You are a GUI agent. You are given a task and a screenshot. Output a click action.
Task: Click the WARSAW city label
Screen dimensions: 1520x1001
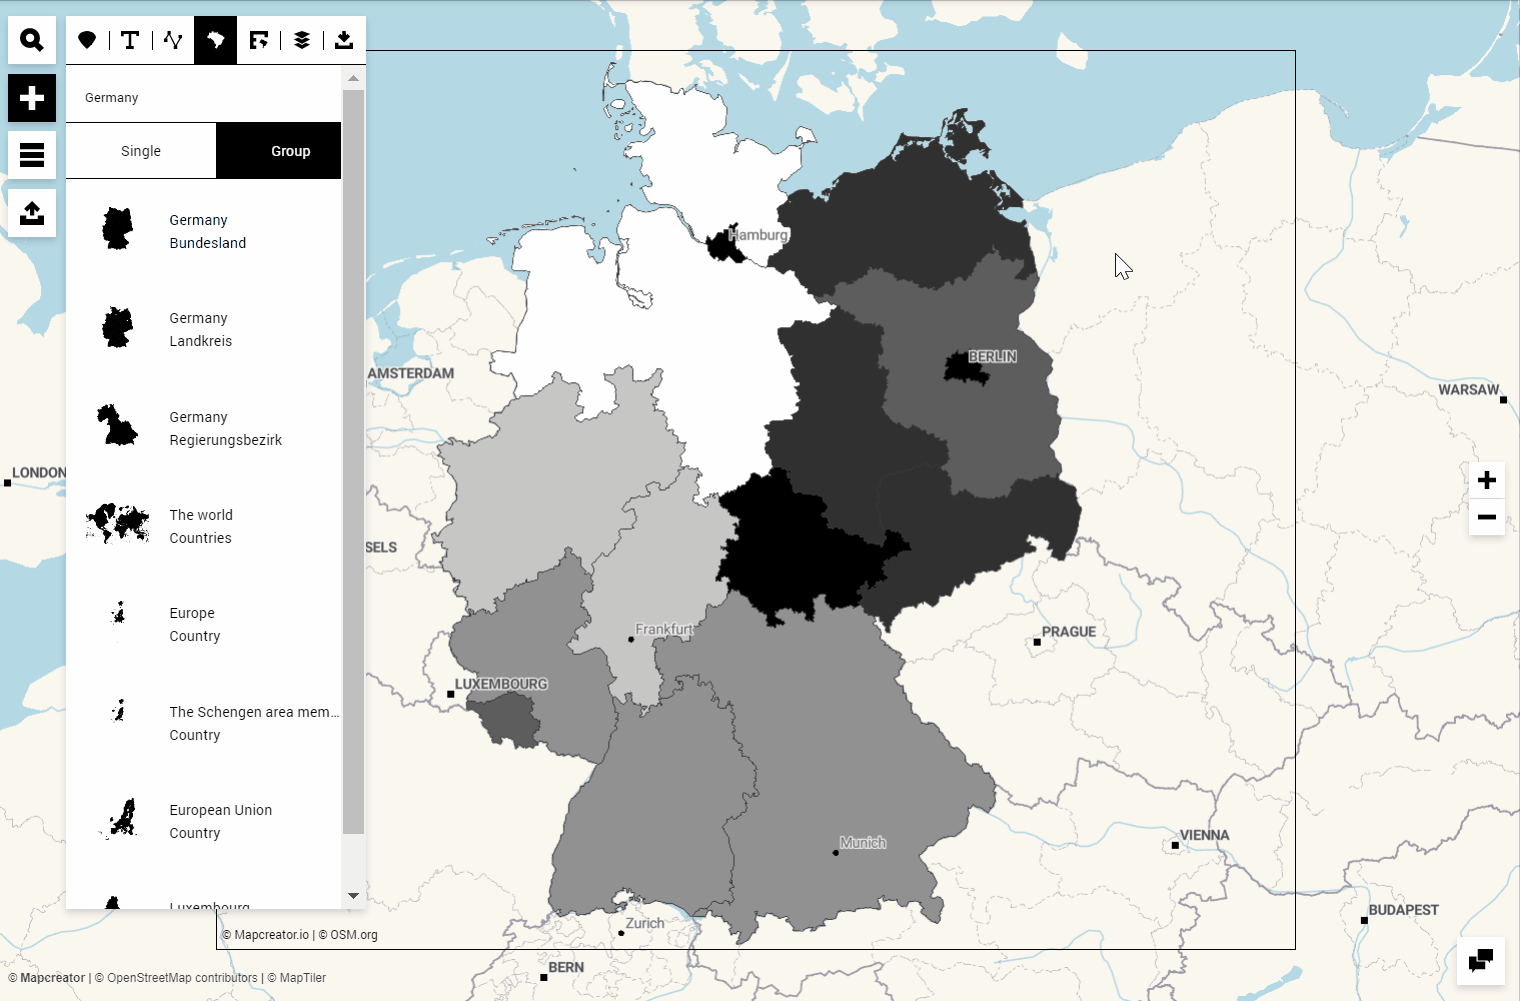pyautogui.click(x=1469, y=389)
